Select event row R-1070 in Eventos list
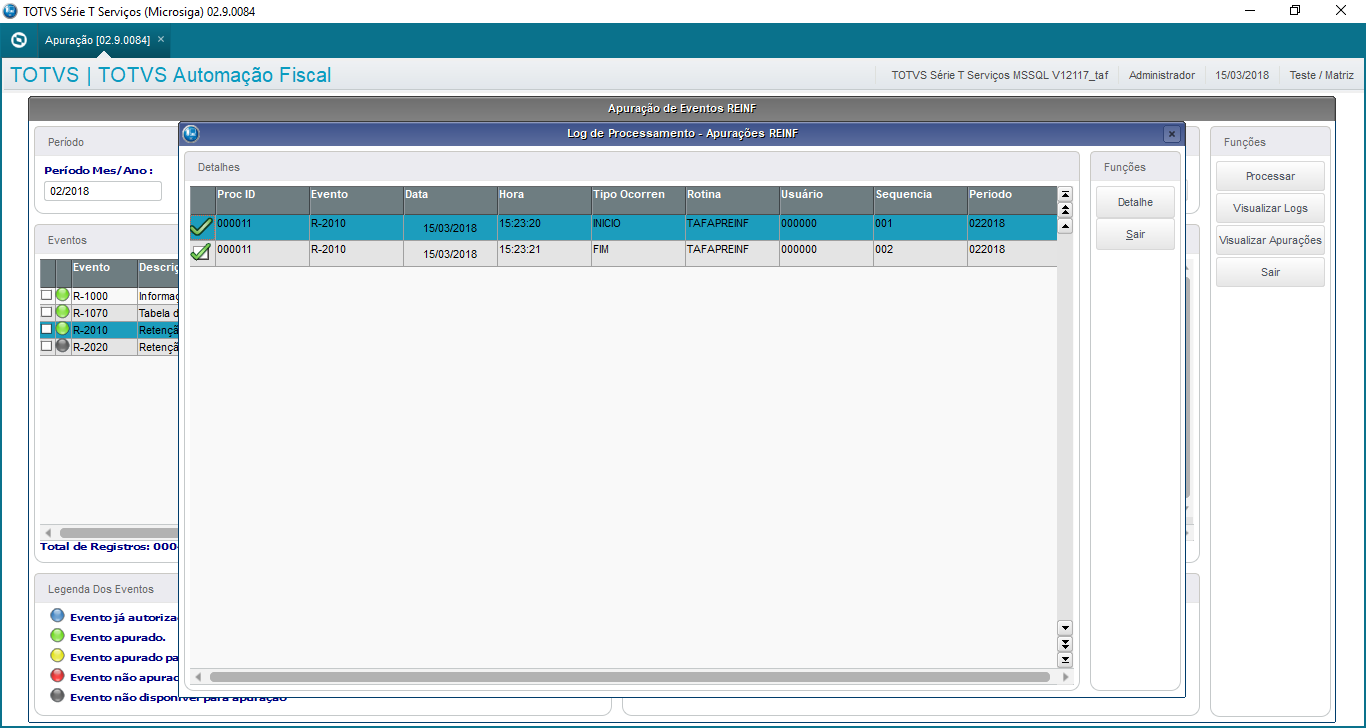1366x728 pixels. point(109,312)
